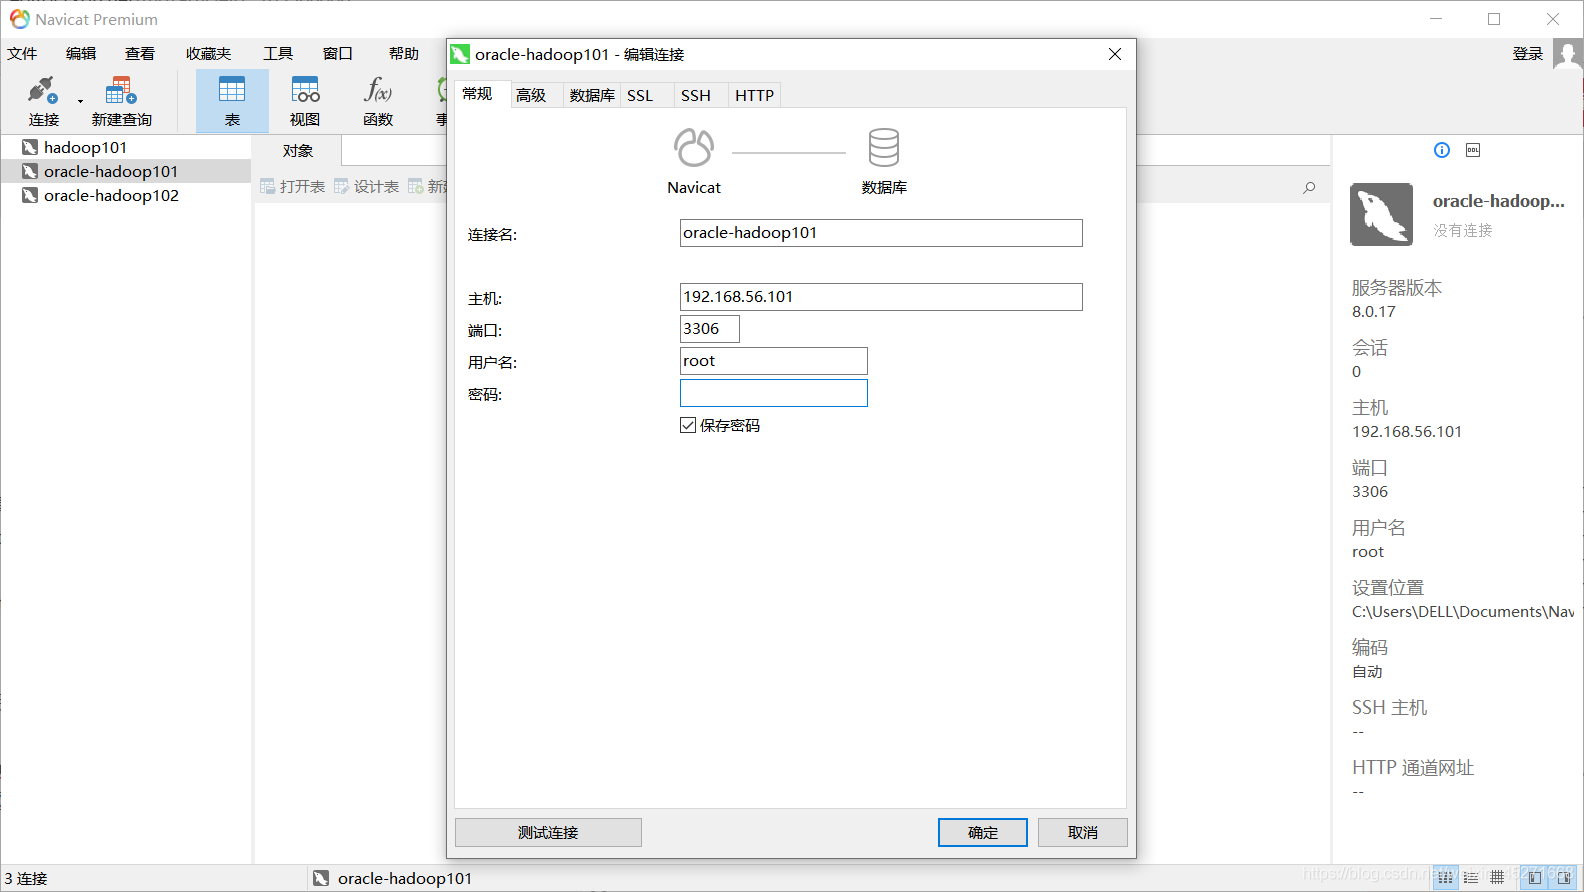Screen dimensions: 1584x892
Task: Toggle the 保存密码 checkbox
Action: [x=688, y=425]
